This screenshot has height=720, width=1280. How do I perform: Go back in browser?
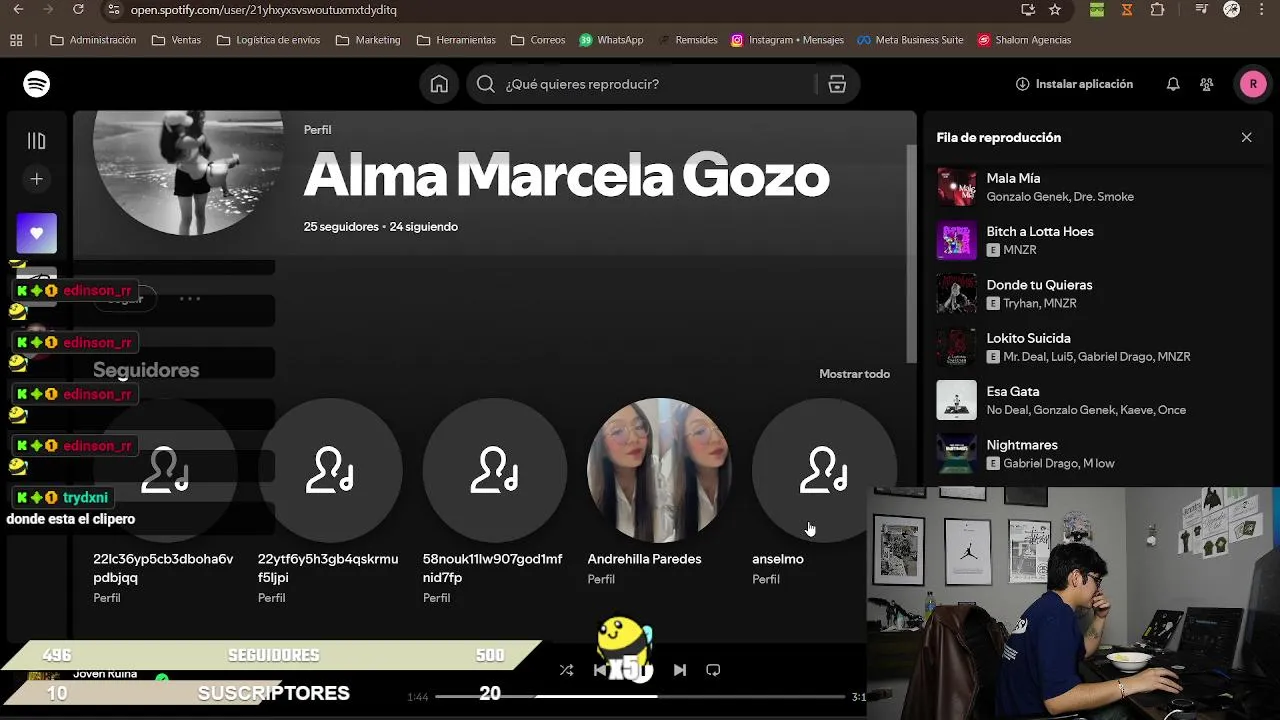click(x=18, y=10)
